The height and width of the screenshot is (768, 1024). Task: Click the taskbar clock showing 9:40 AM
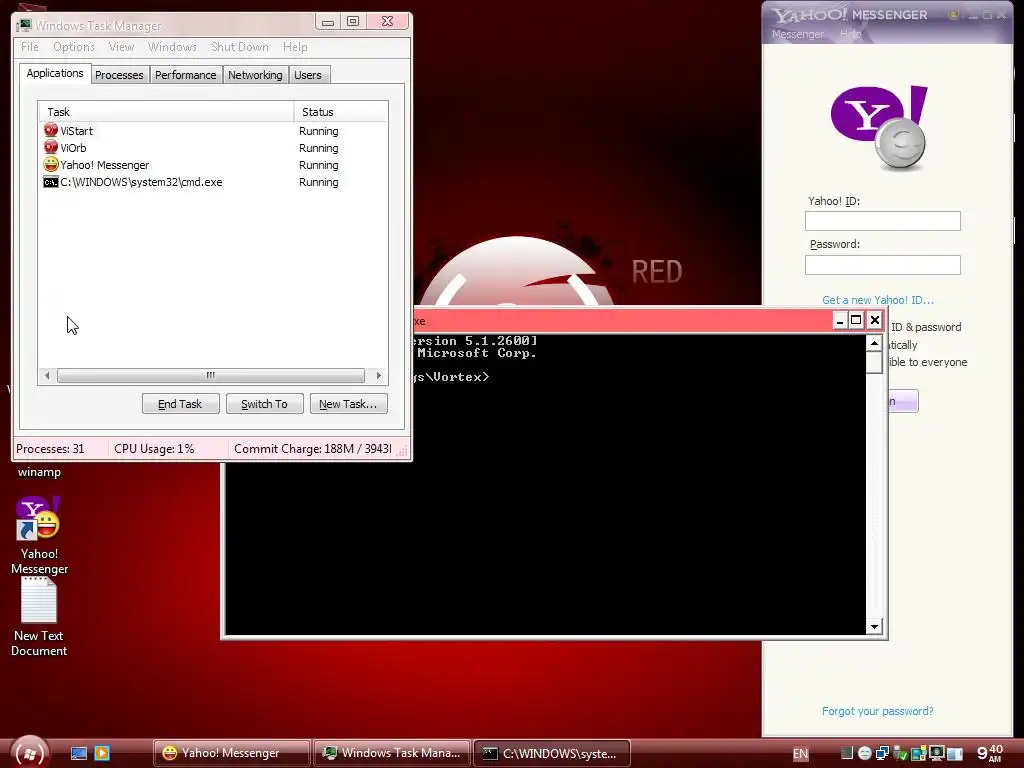tap(990, 753)
